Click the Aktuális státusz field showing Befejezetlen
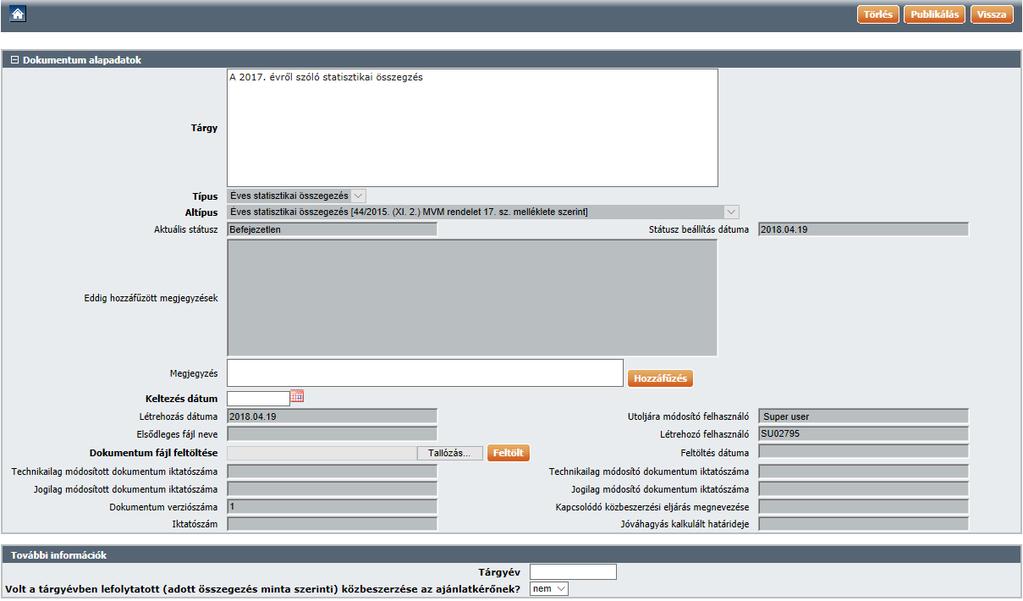The height and width of the screenshot is (601, 1023). click(332, 230)
